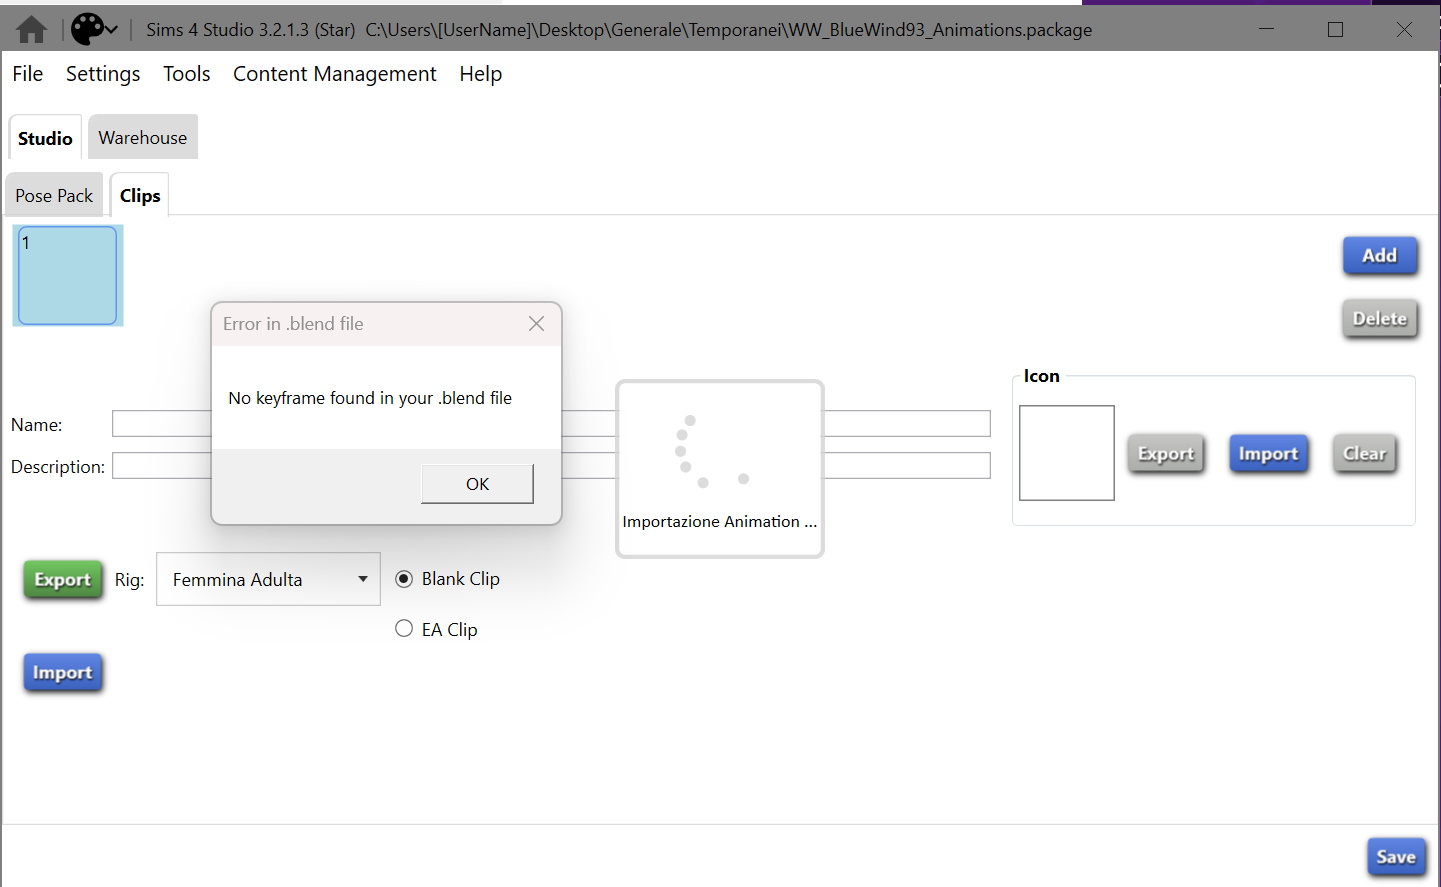Maximize the Sims 4 Studio window

(x=1335, y=30)
